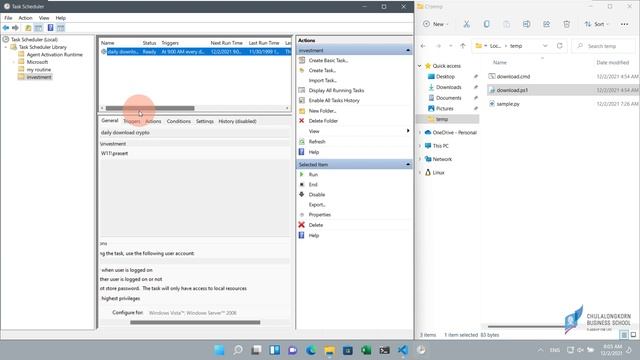The image size is (640, 360).
Task: Click the Delete trash icon in File Explorer
Action: (x=567, y=24)
